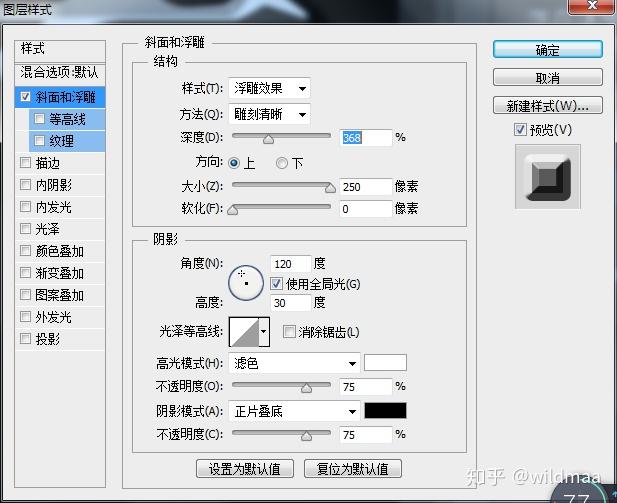Enable the 外发光 checkbox
This screenshot has height=503, width=617.
click(26, 317)
